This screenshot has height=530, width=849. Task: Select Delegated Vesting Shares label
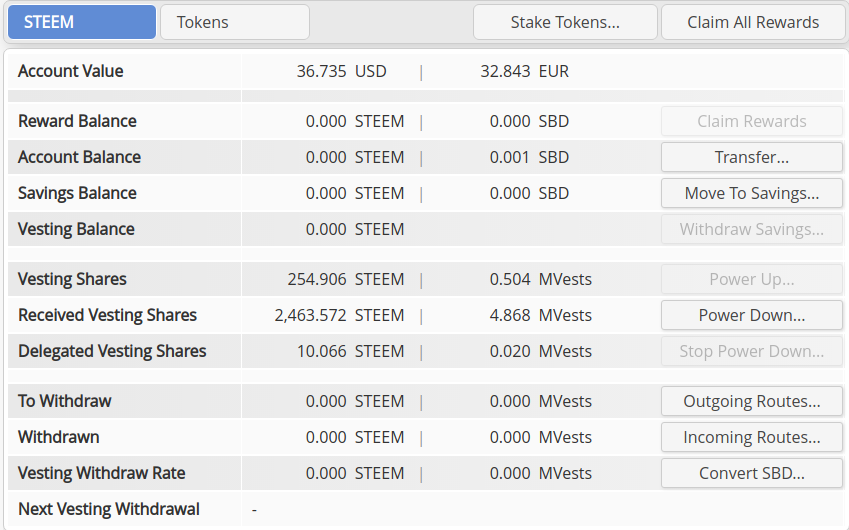(x=112, y=351)
